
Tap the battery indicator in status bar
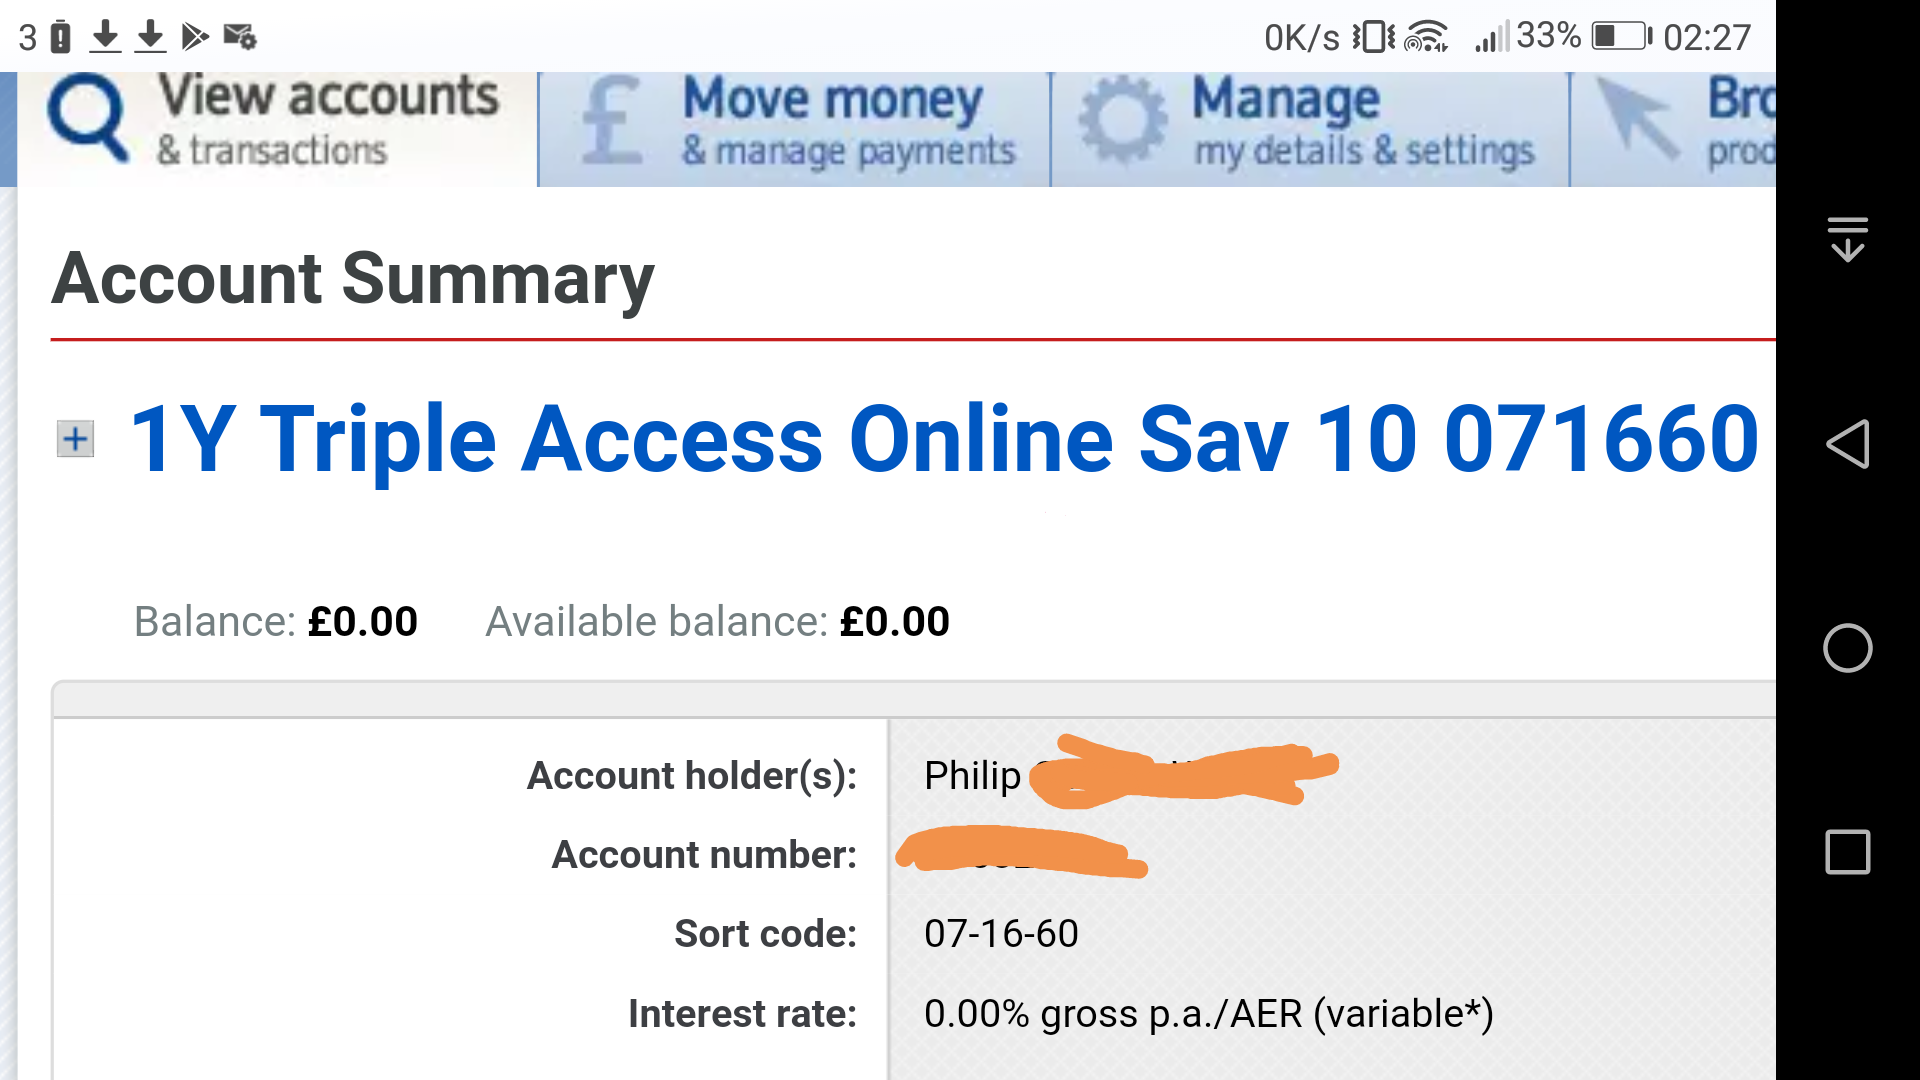click(x=1622, y=37)
